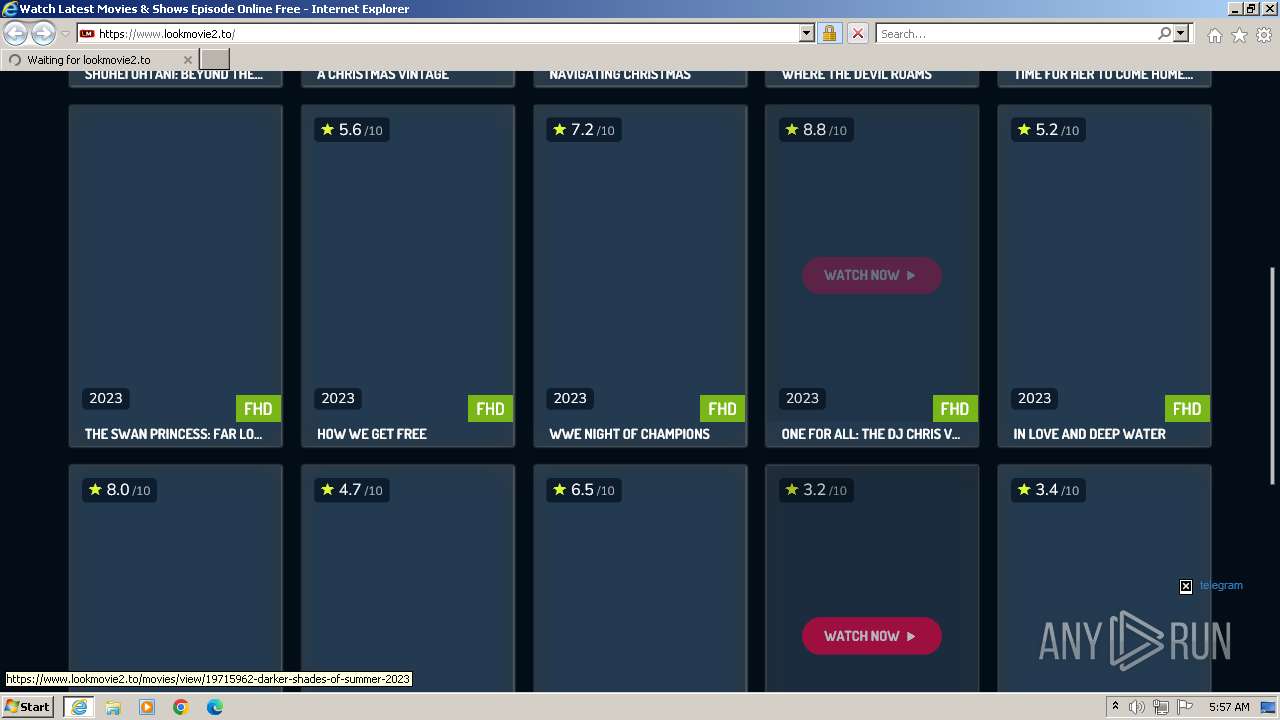The image size is (1280, 720).
Task: Click the 7.2/10 rating badge
Action: click(583, 130)
